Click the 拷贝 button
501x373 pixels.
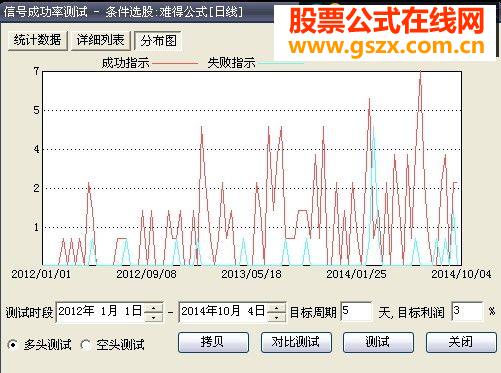213,342
